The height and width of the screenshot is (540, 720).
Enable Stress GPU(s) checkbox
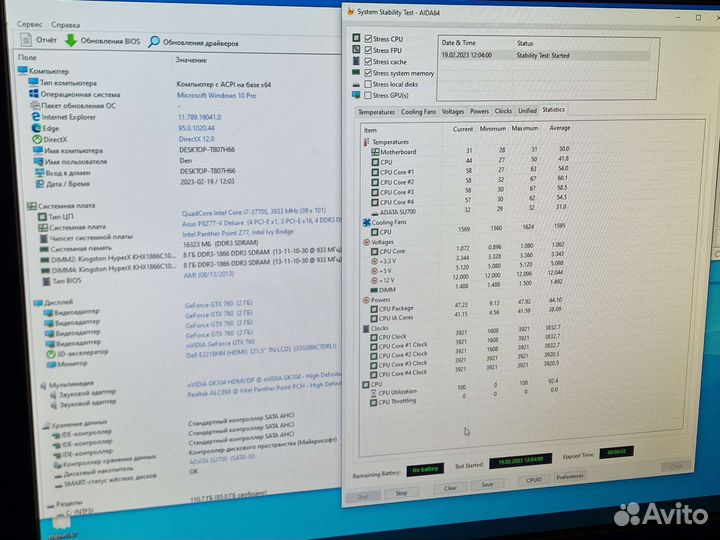[368, 96]
